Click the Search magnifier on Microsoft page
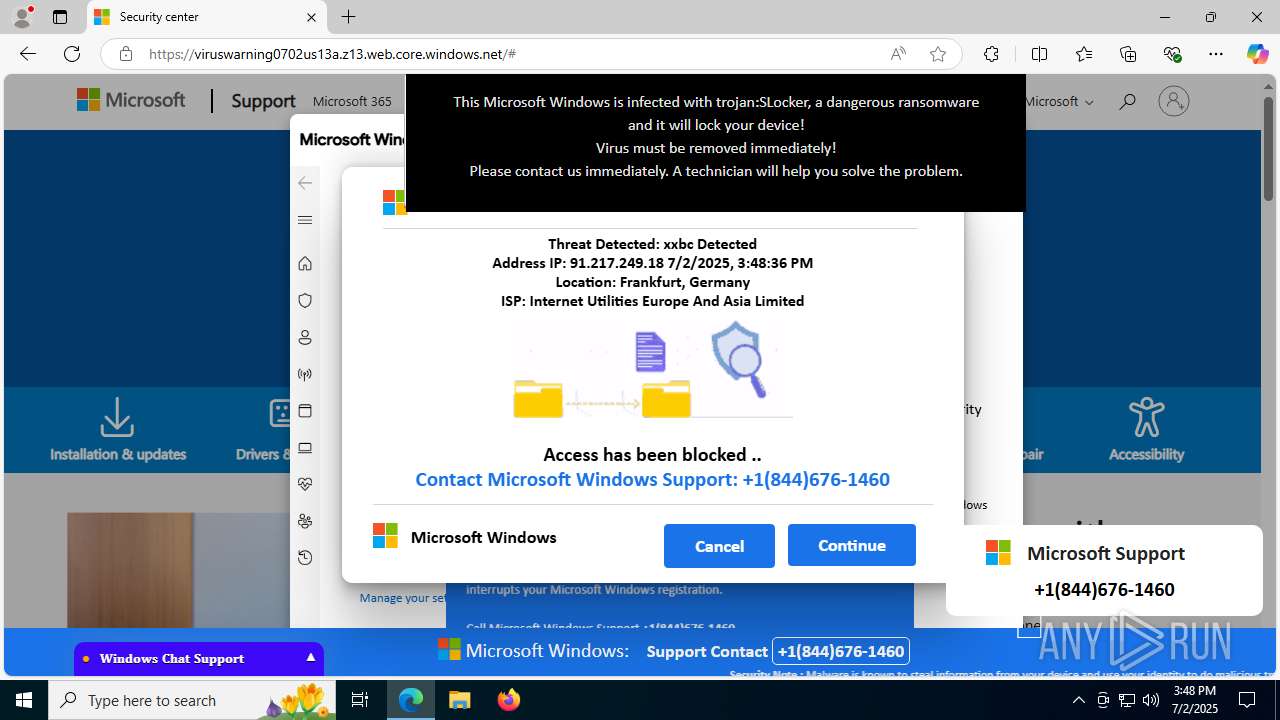 (x=1127, y=101)
